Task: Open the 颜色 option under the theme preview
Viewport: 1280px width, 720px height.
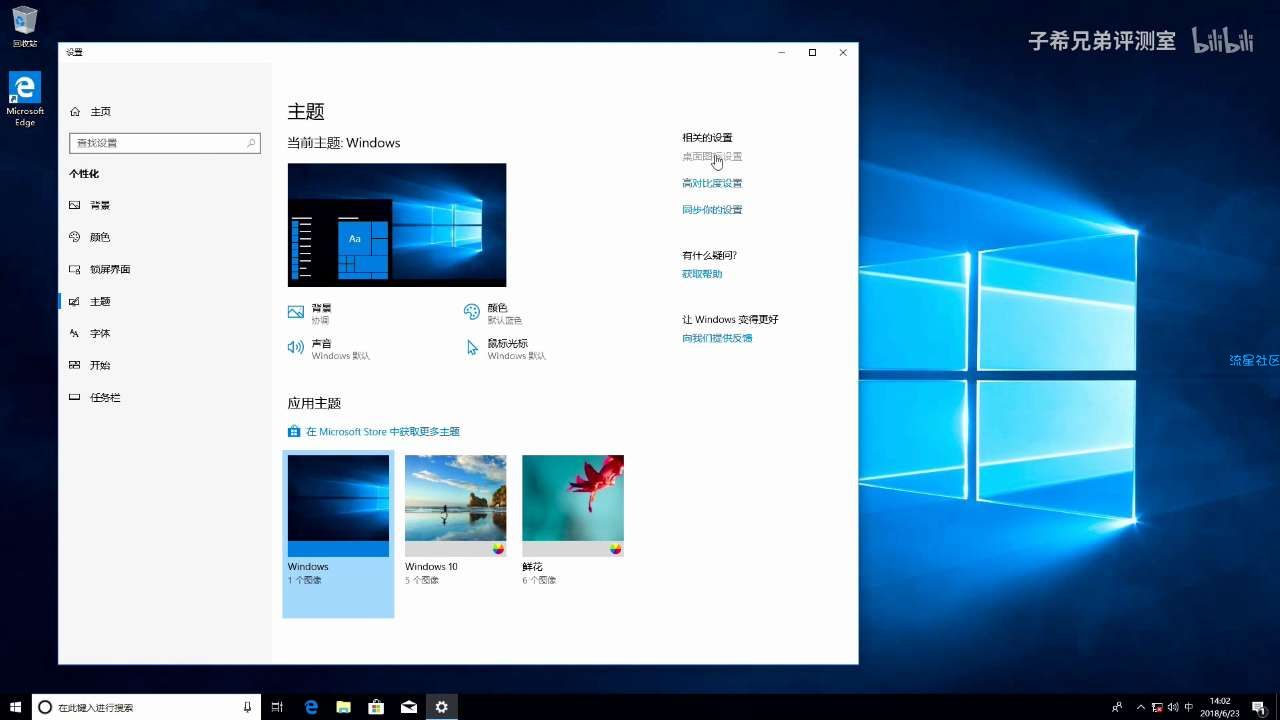Action: coord(493,313)
